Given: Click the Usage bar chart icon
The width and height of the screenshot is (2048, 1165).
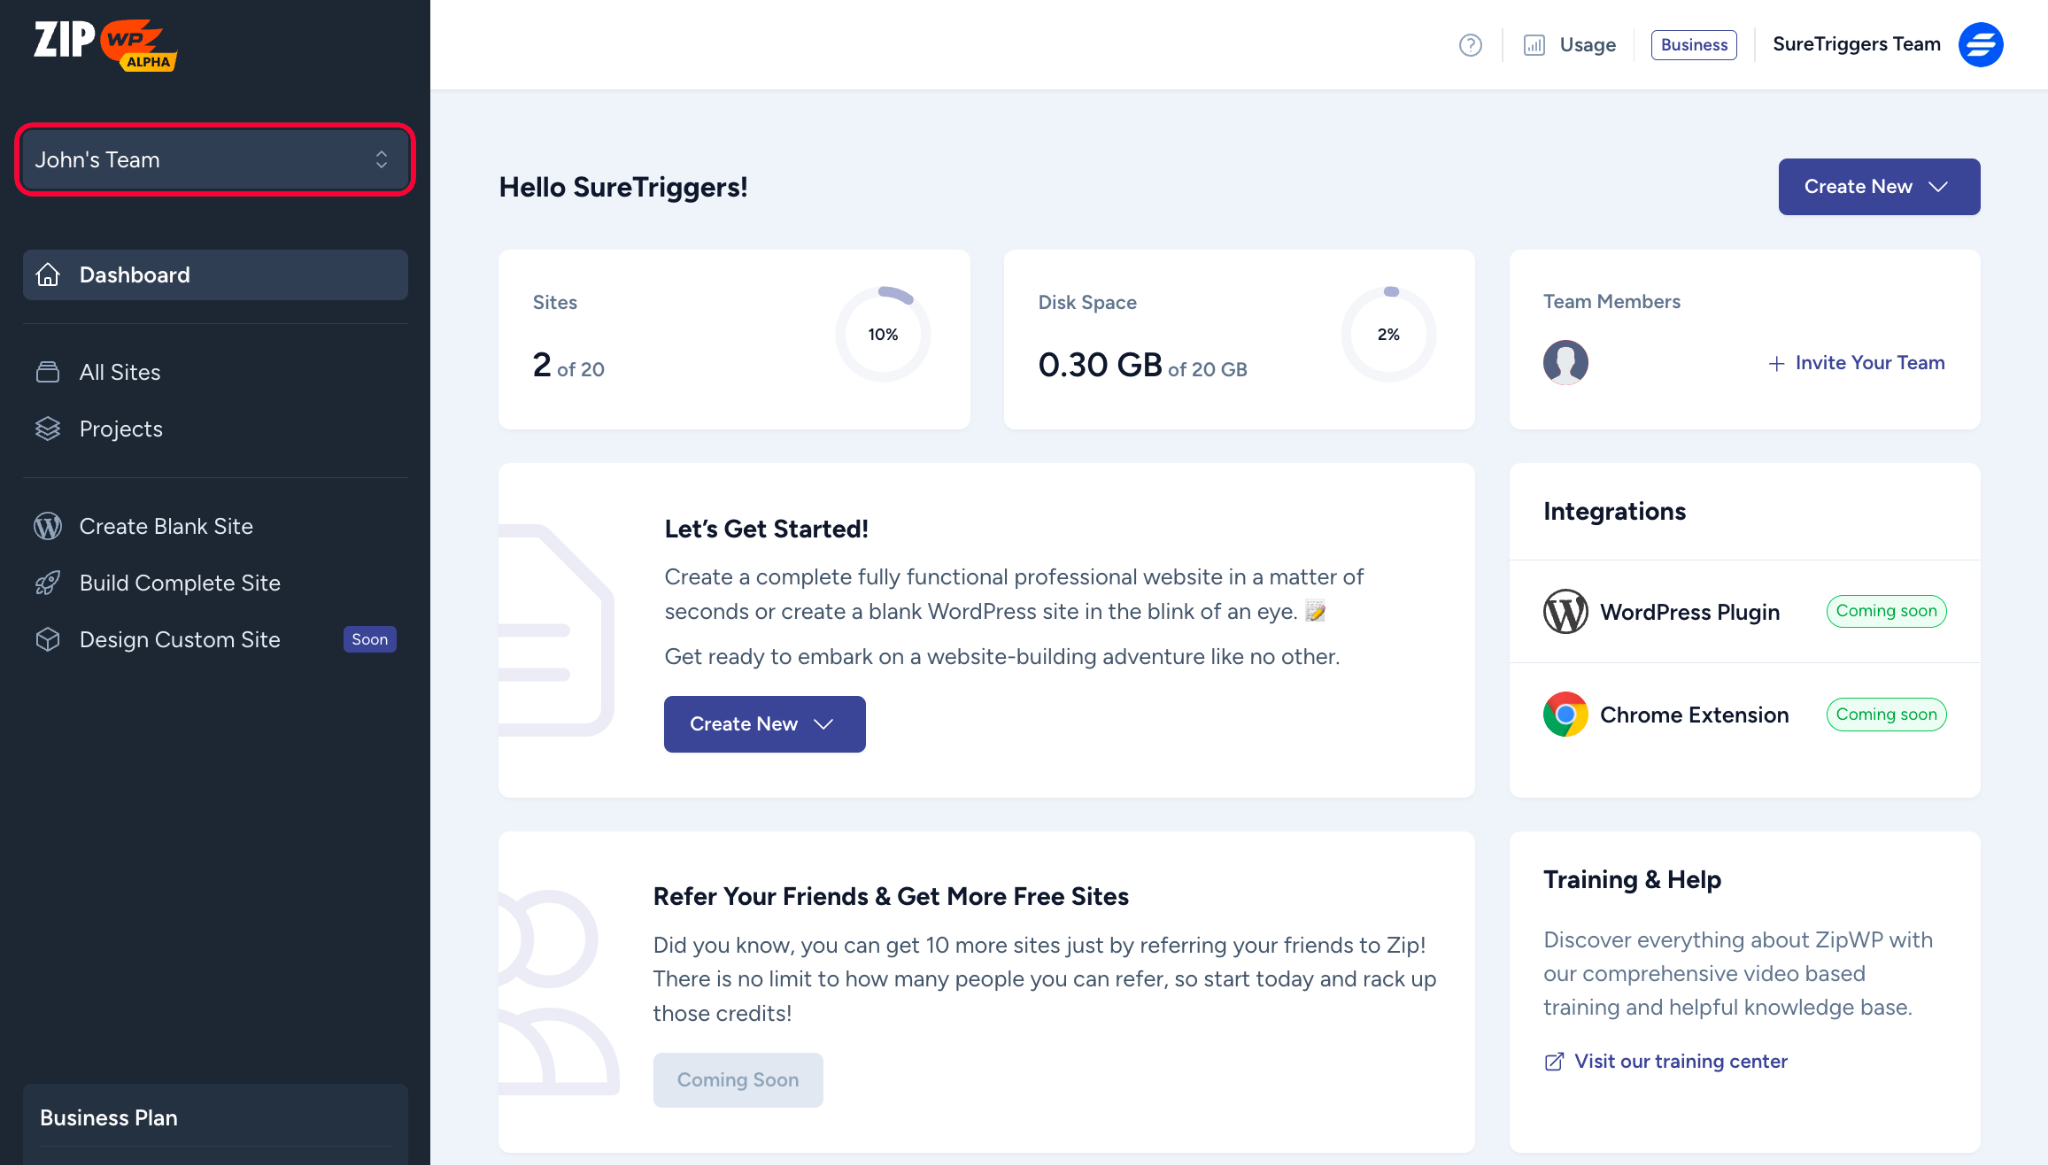Looking at the screenshot, I should pyautogui.click(x=1534, y=45).
